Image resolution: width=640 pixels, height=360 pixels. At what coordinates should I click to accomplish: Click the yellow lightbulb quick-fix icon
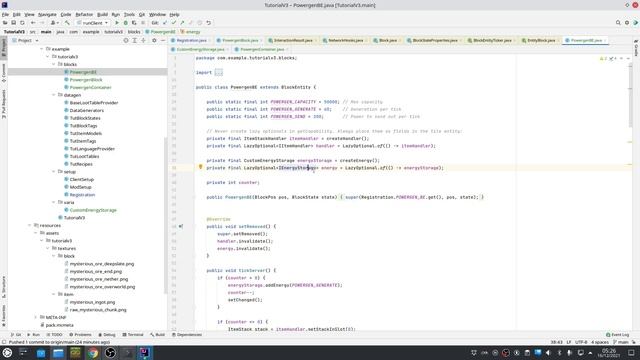[x=200, y=167]
